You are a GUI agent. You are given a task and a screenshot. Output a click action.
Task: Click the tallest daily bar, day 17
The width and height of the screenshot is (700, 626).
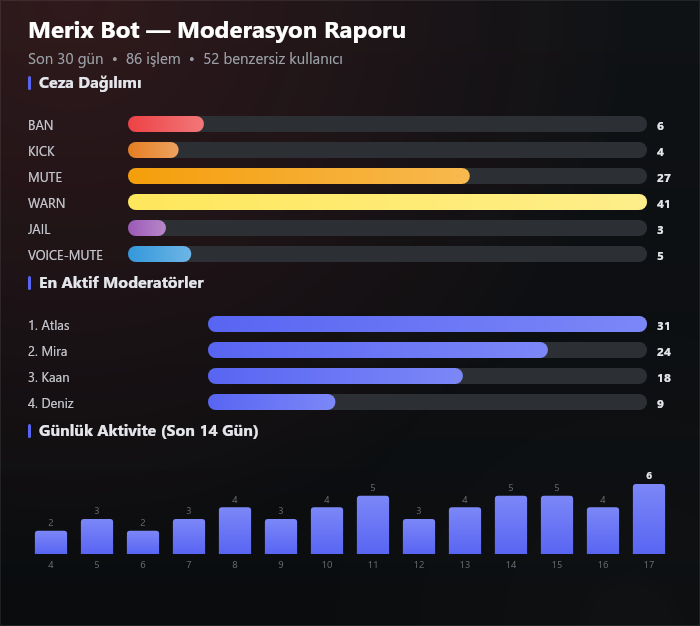pyautogui.click(x=649, y=519)
